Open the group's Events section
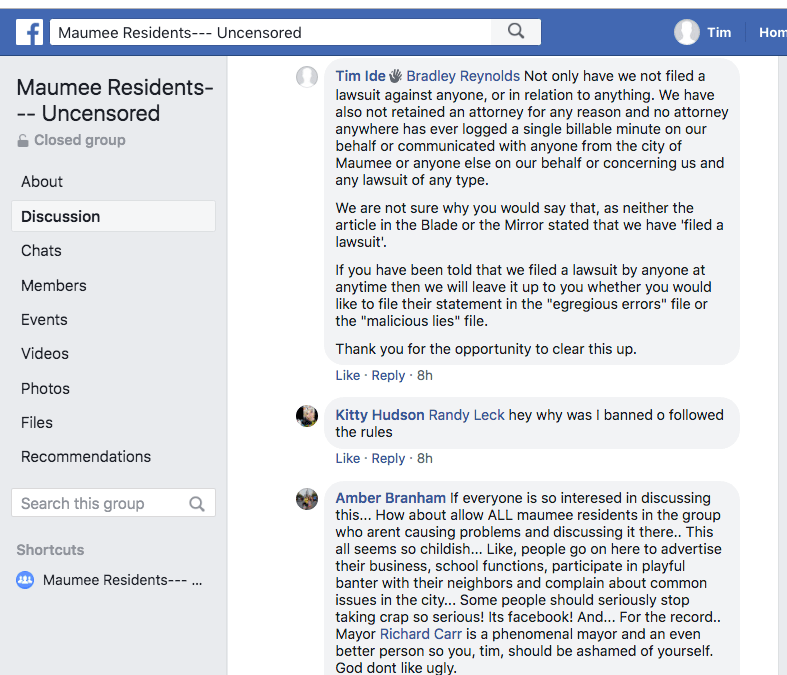The width and height of the screenshot is (787, 675). coord(45,320)
